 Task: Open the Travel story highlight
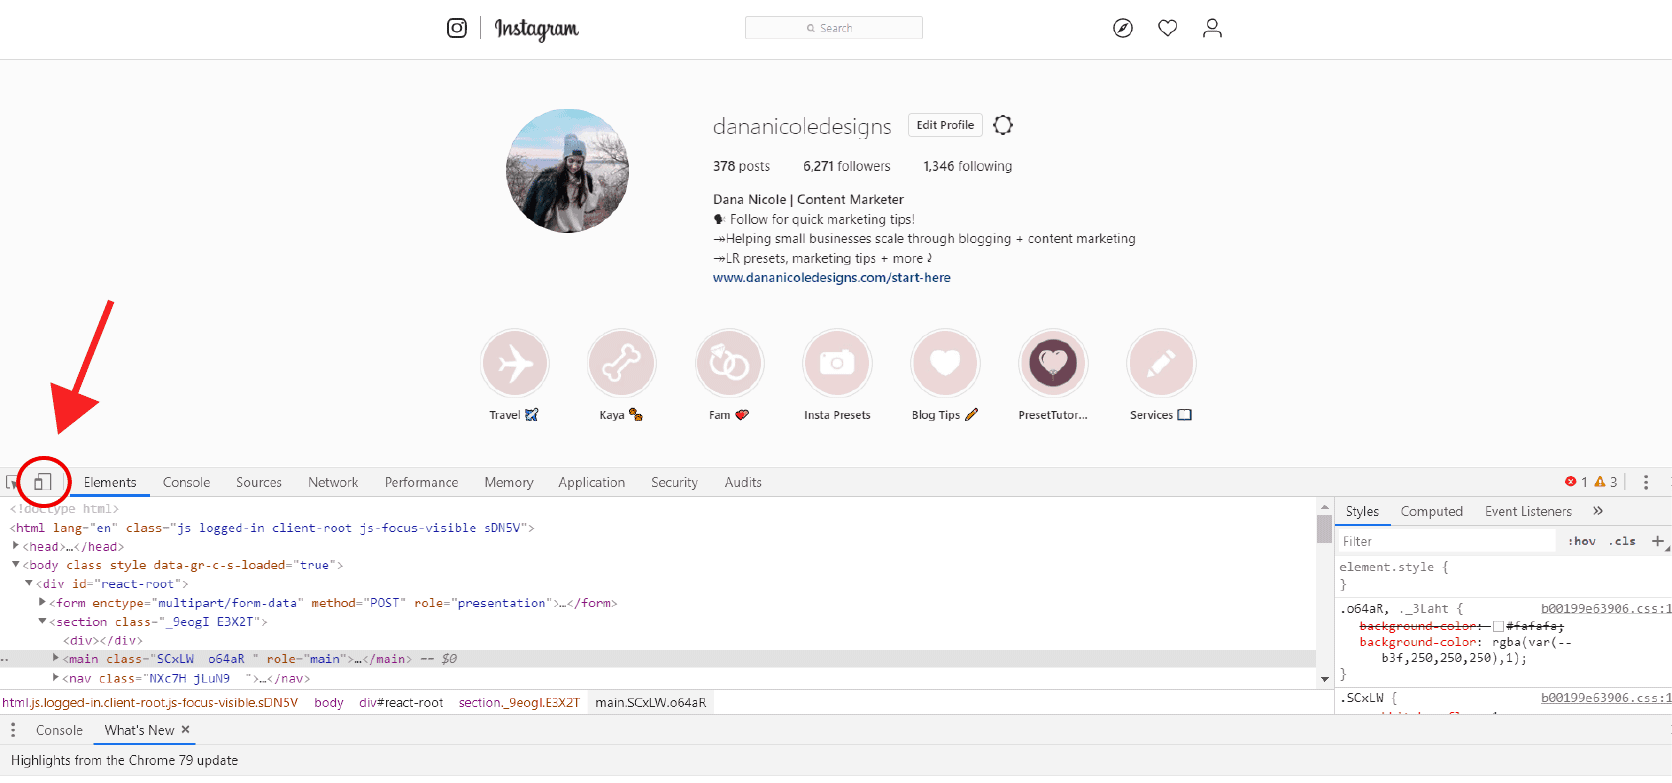coord(515,363)
